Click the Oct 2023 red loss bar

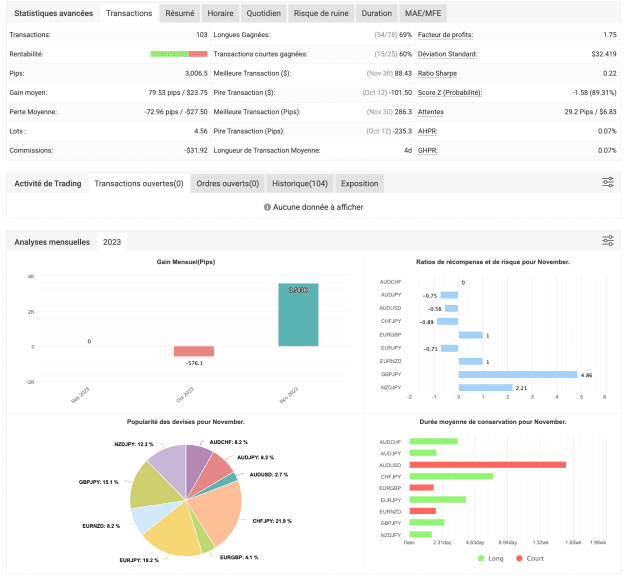pos(194,351)
